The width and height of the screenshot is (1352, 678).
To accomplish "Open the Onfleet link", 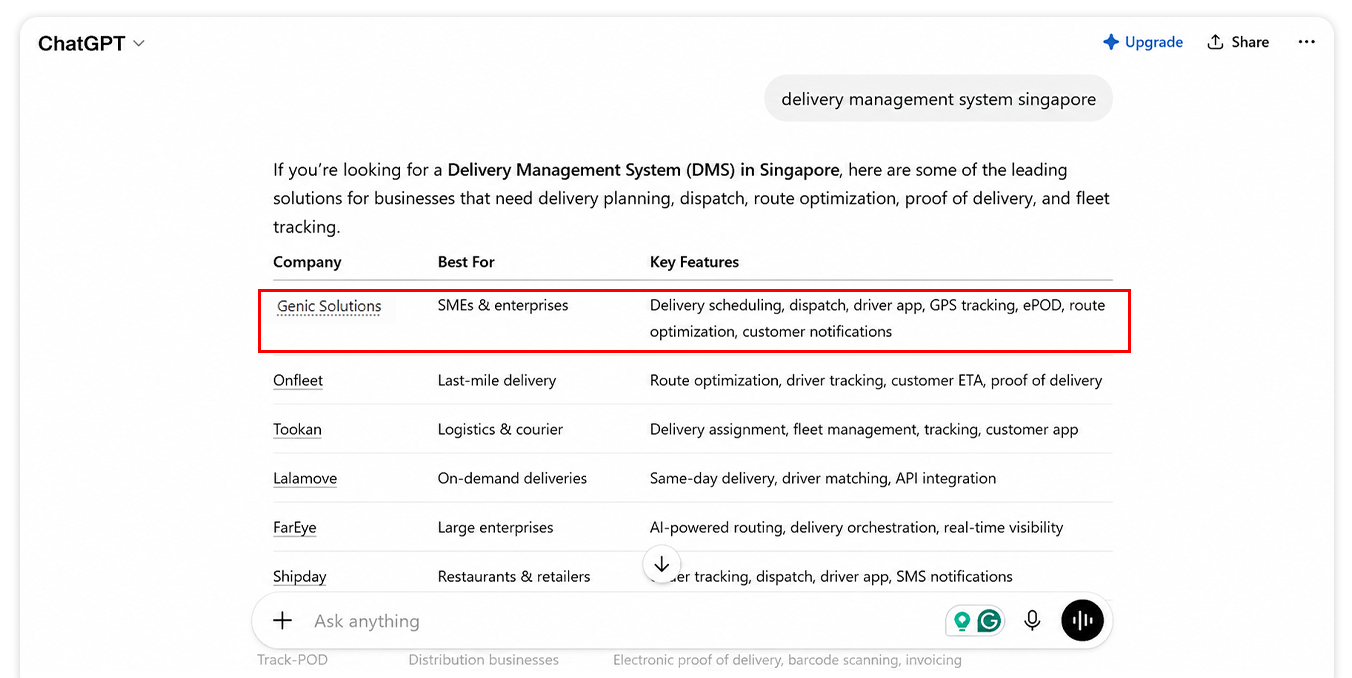I will (x=298, y=380).
